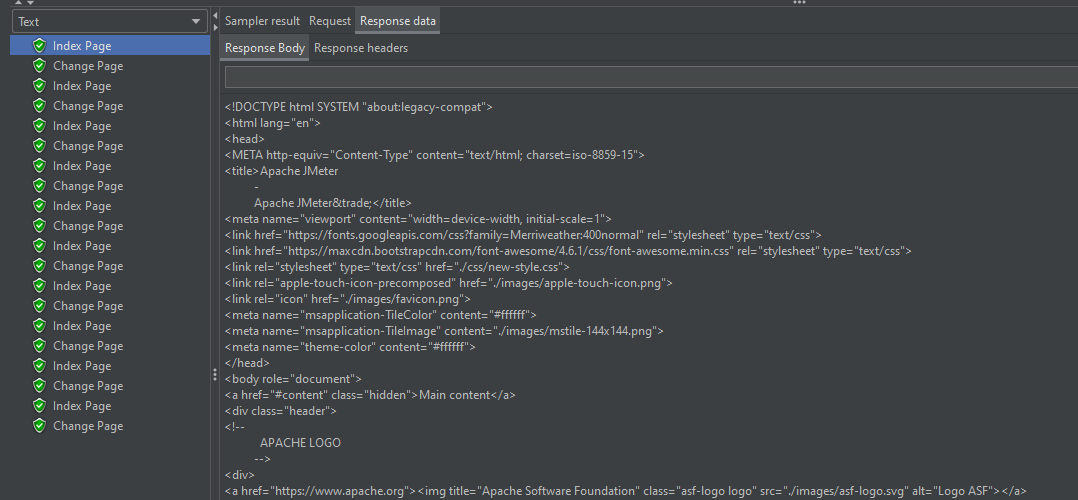This screenshot has width=1078, height=500.
Task: Click the last Index Page shield icon
Action: (x=39, y=406)
